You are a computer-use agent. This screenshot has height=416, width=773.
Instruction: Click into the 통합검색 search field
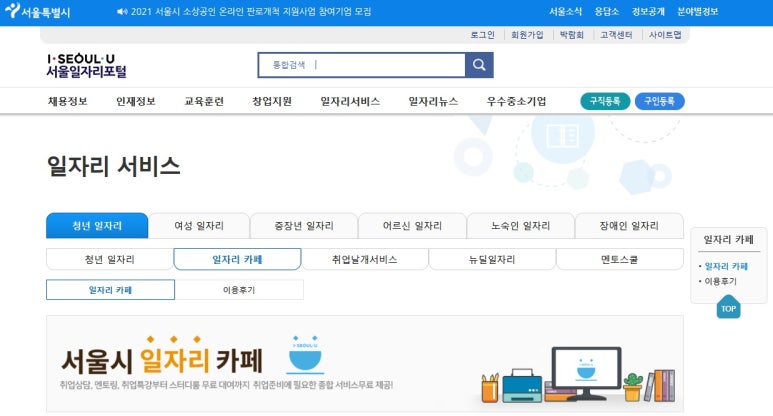click(x=361, y=65)
